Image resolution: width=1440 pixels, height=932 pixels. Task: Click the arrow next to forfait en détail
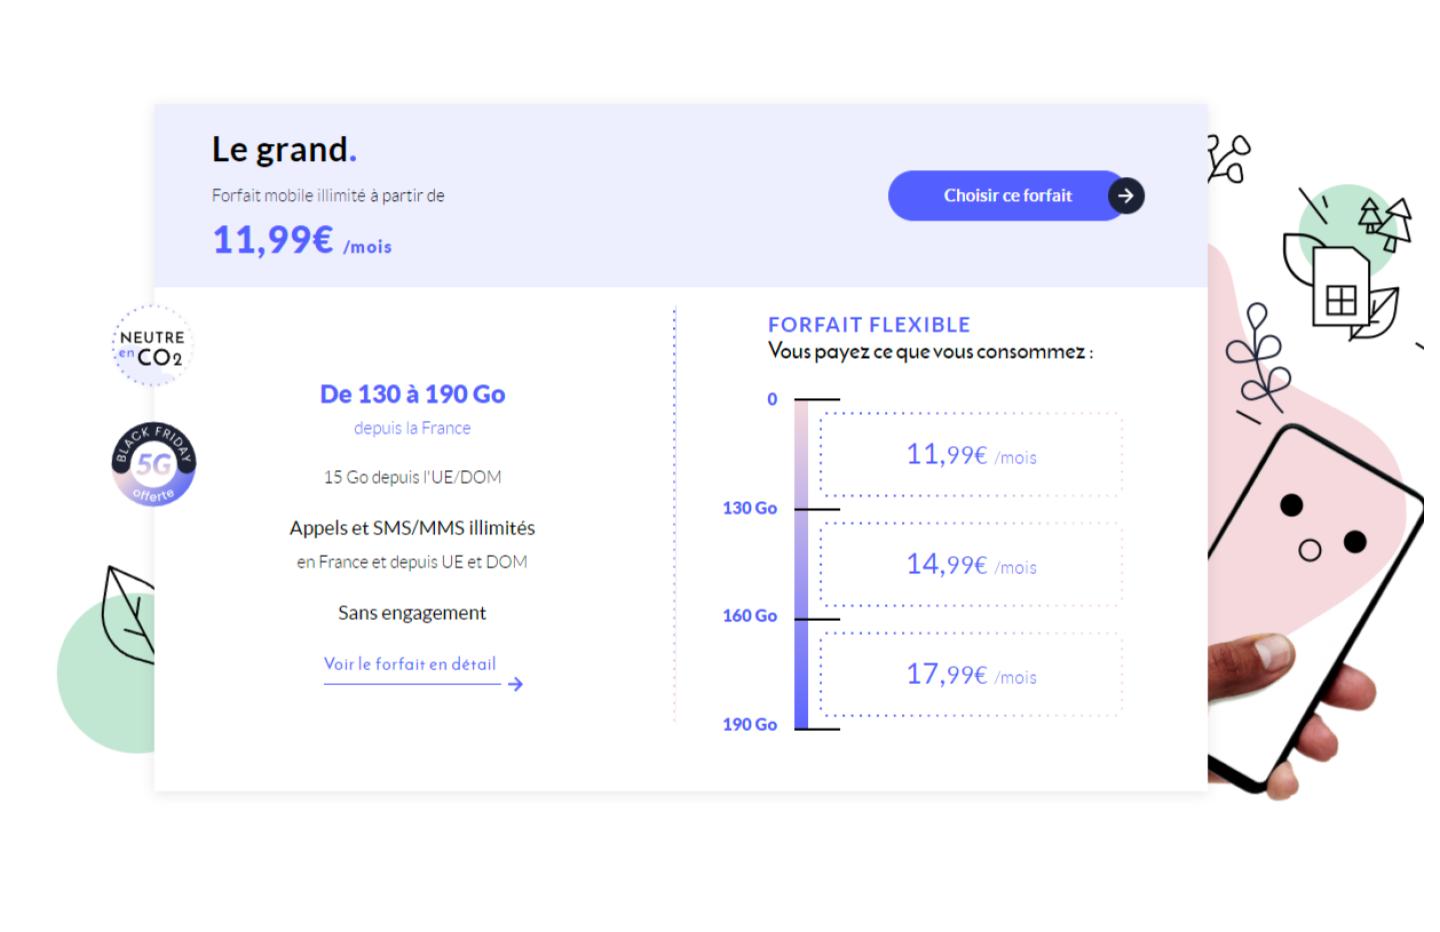pyautogui.click(x=515, y=684)
